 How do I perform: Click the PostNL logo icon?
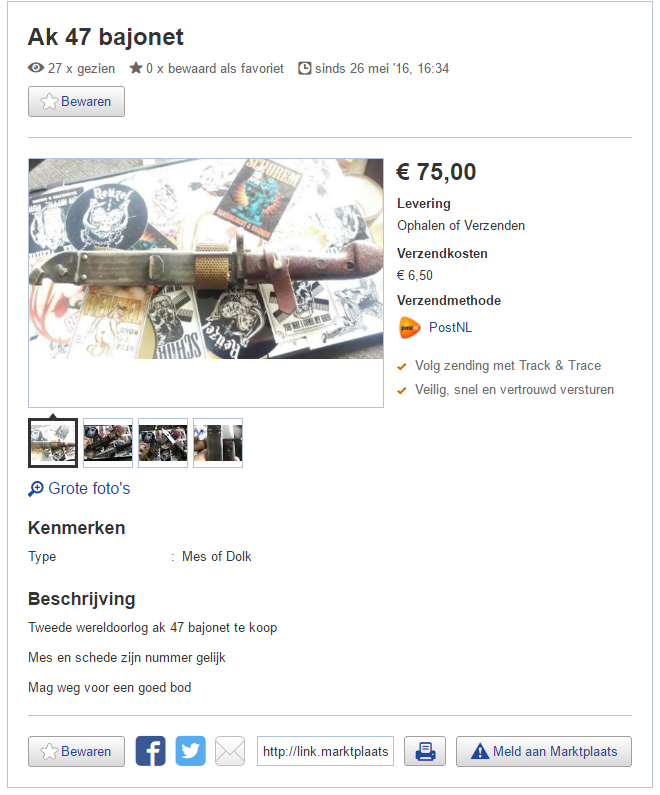(x=410, y=328)
